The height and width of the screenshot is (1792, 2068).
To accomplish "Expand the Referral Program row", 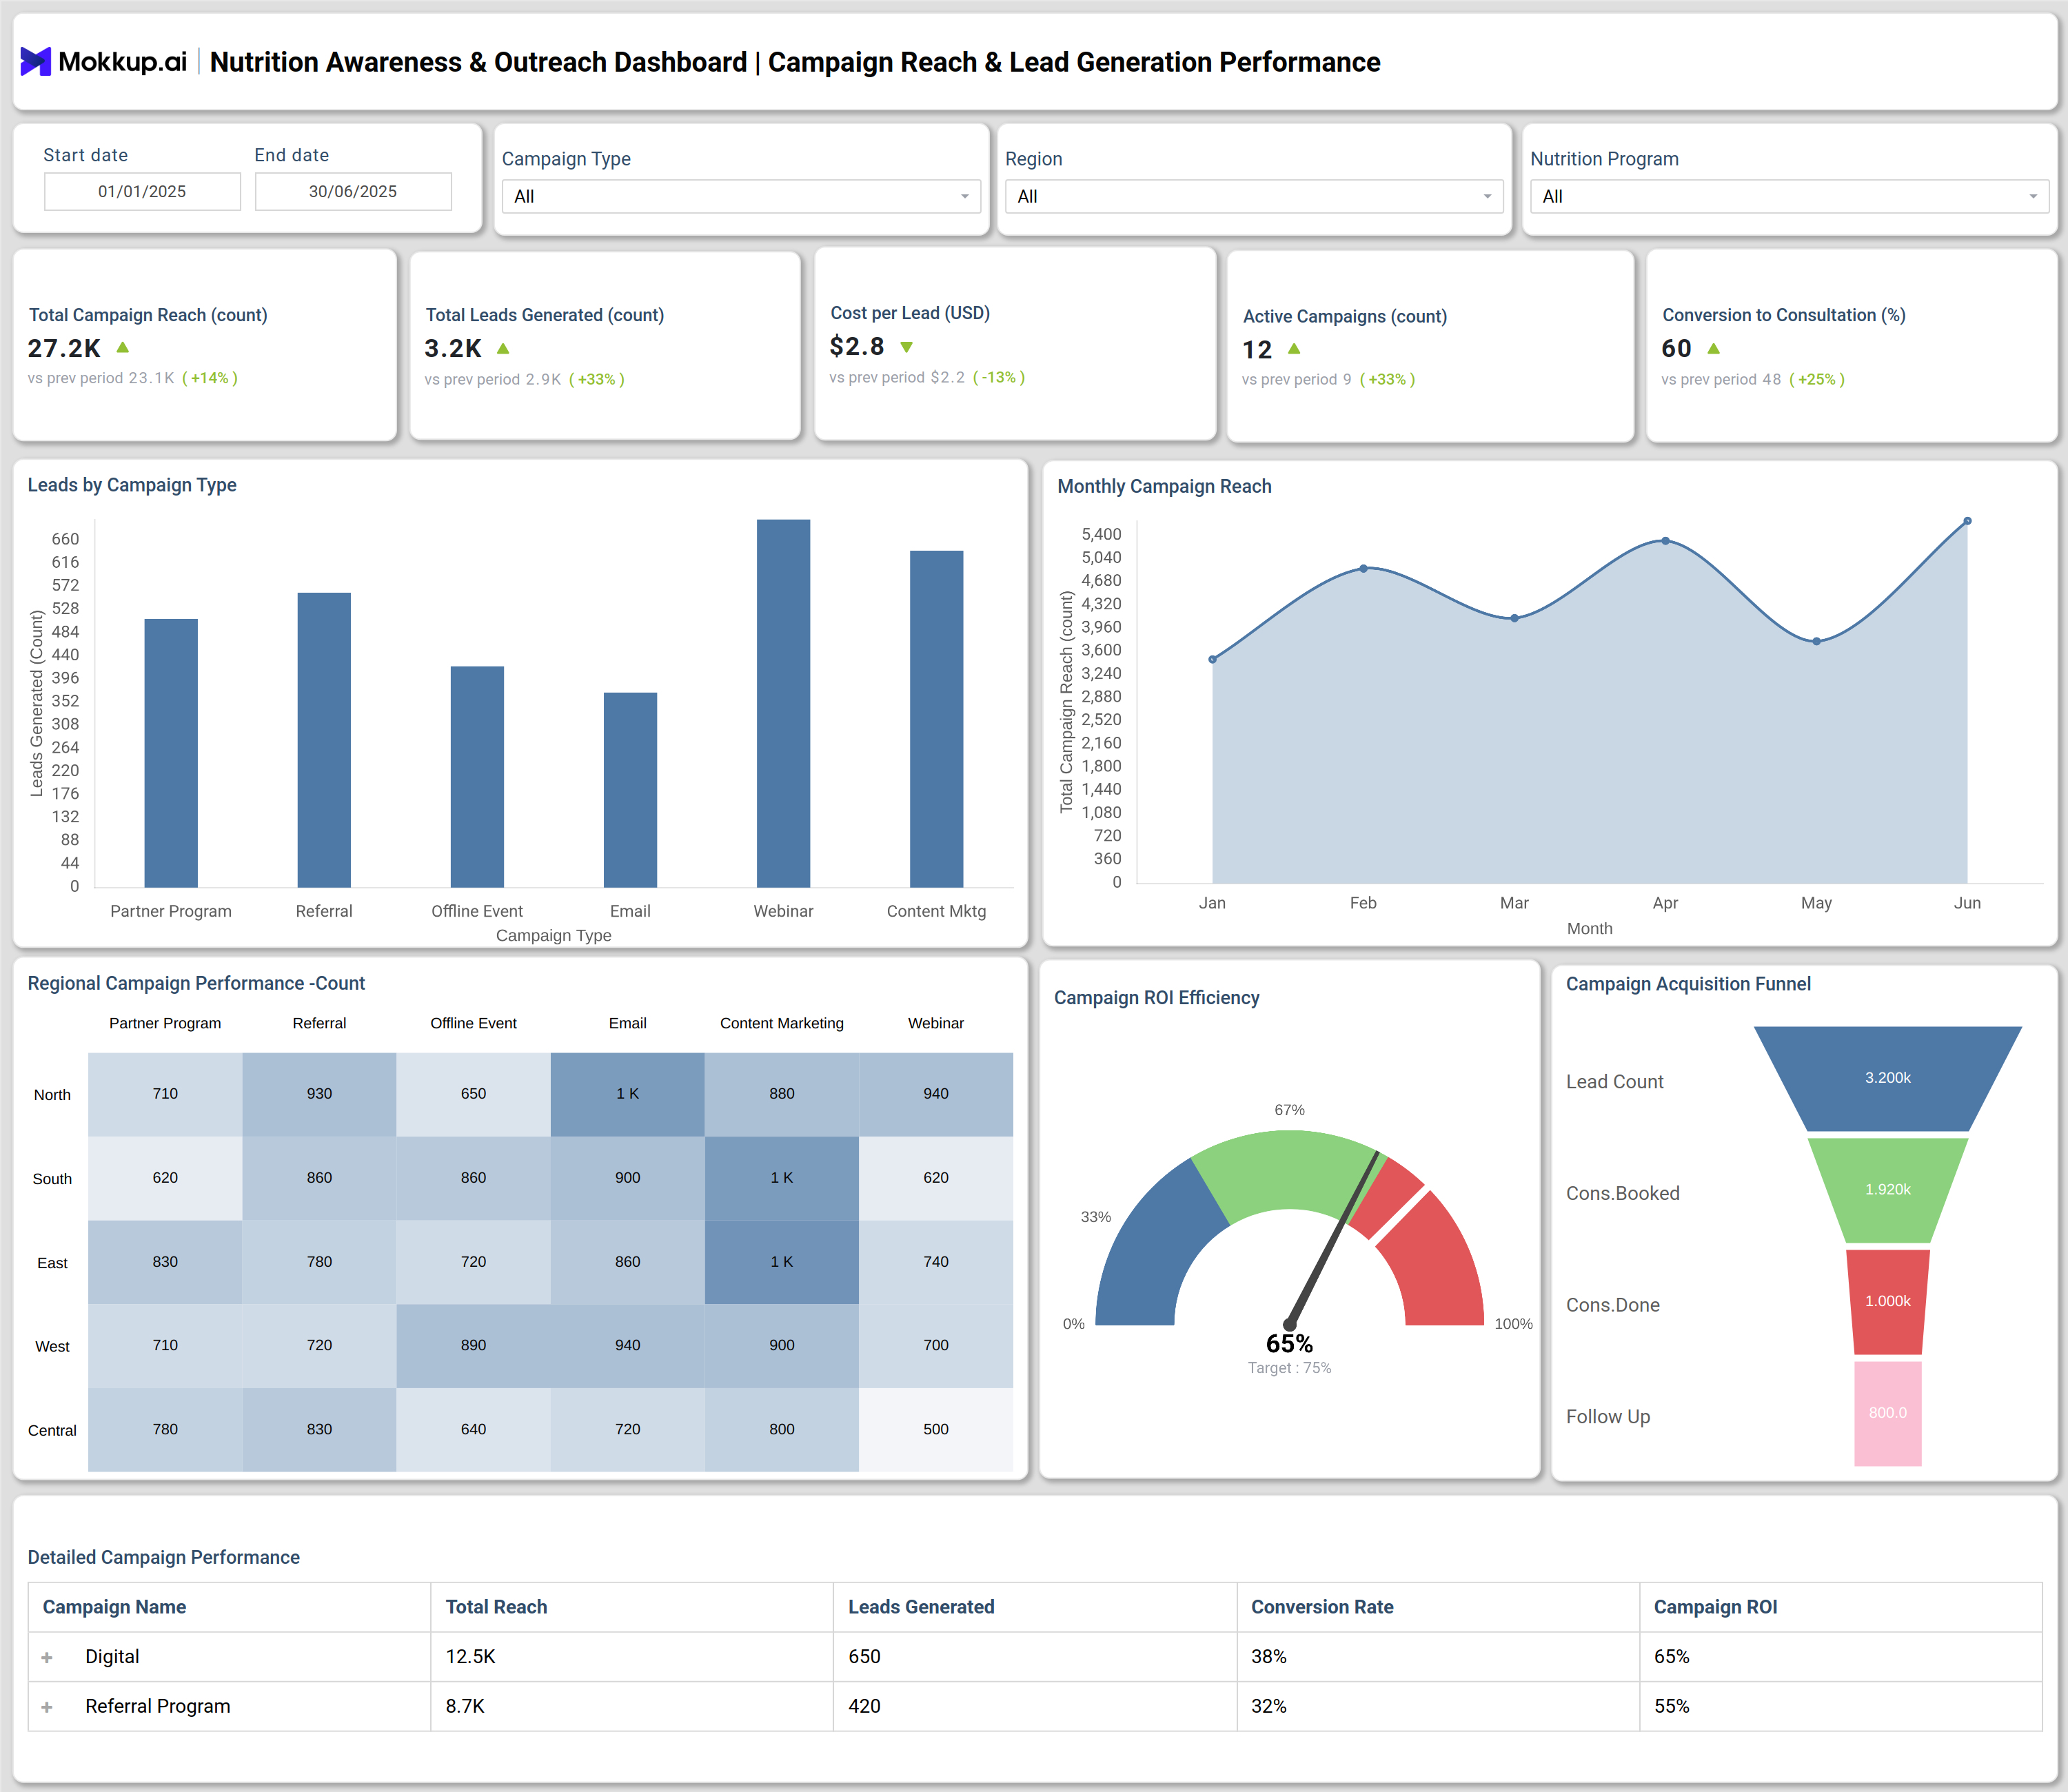I will [x=47, y=1707].
